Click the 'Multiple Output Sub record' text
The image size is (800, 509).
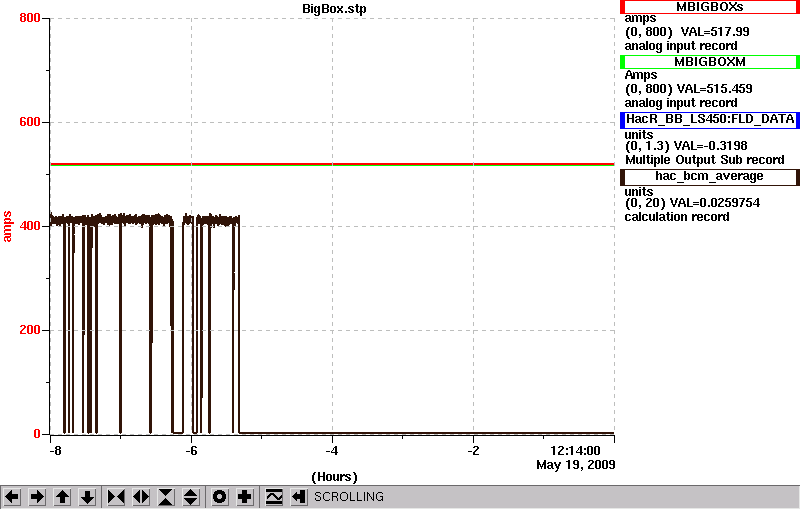pos(705,160)
